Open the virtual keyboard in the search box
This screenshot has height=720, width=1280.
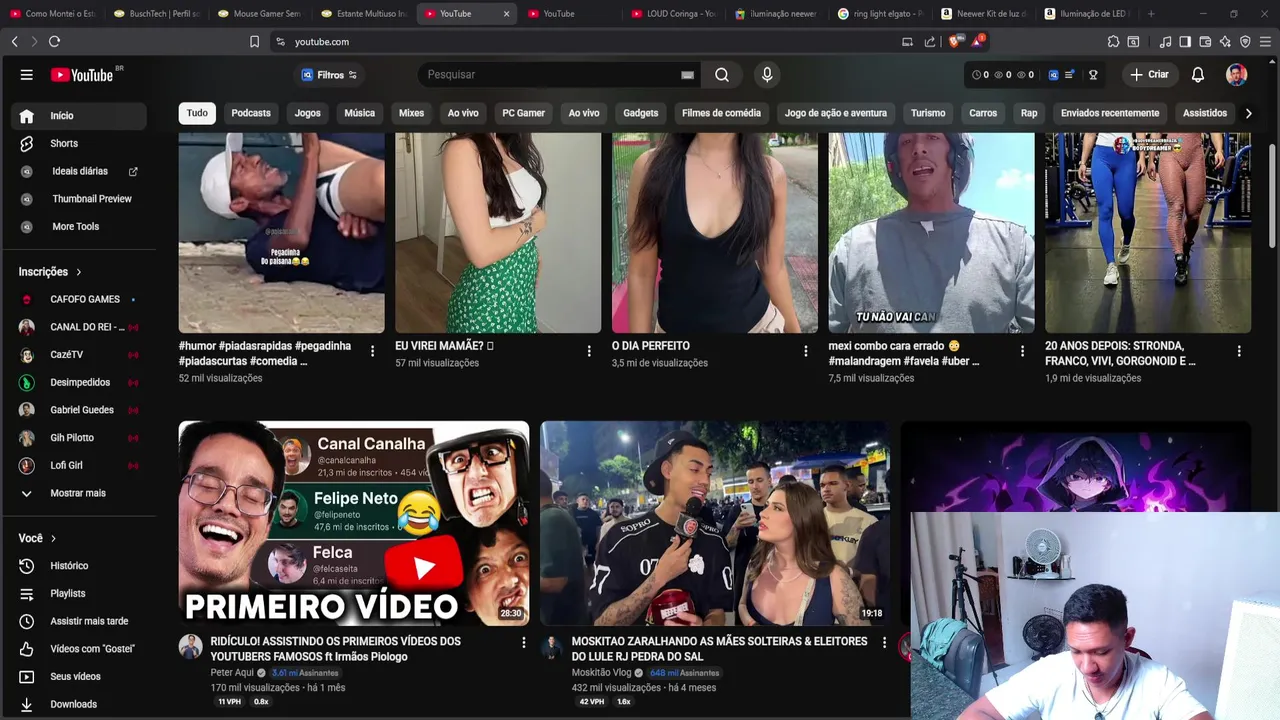(688, 75)
